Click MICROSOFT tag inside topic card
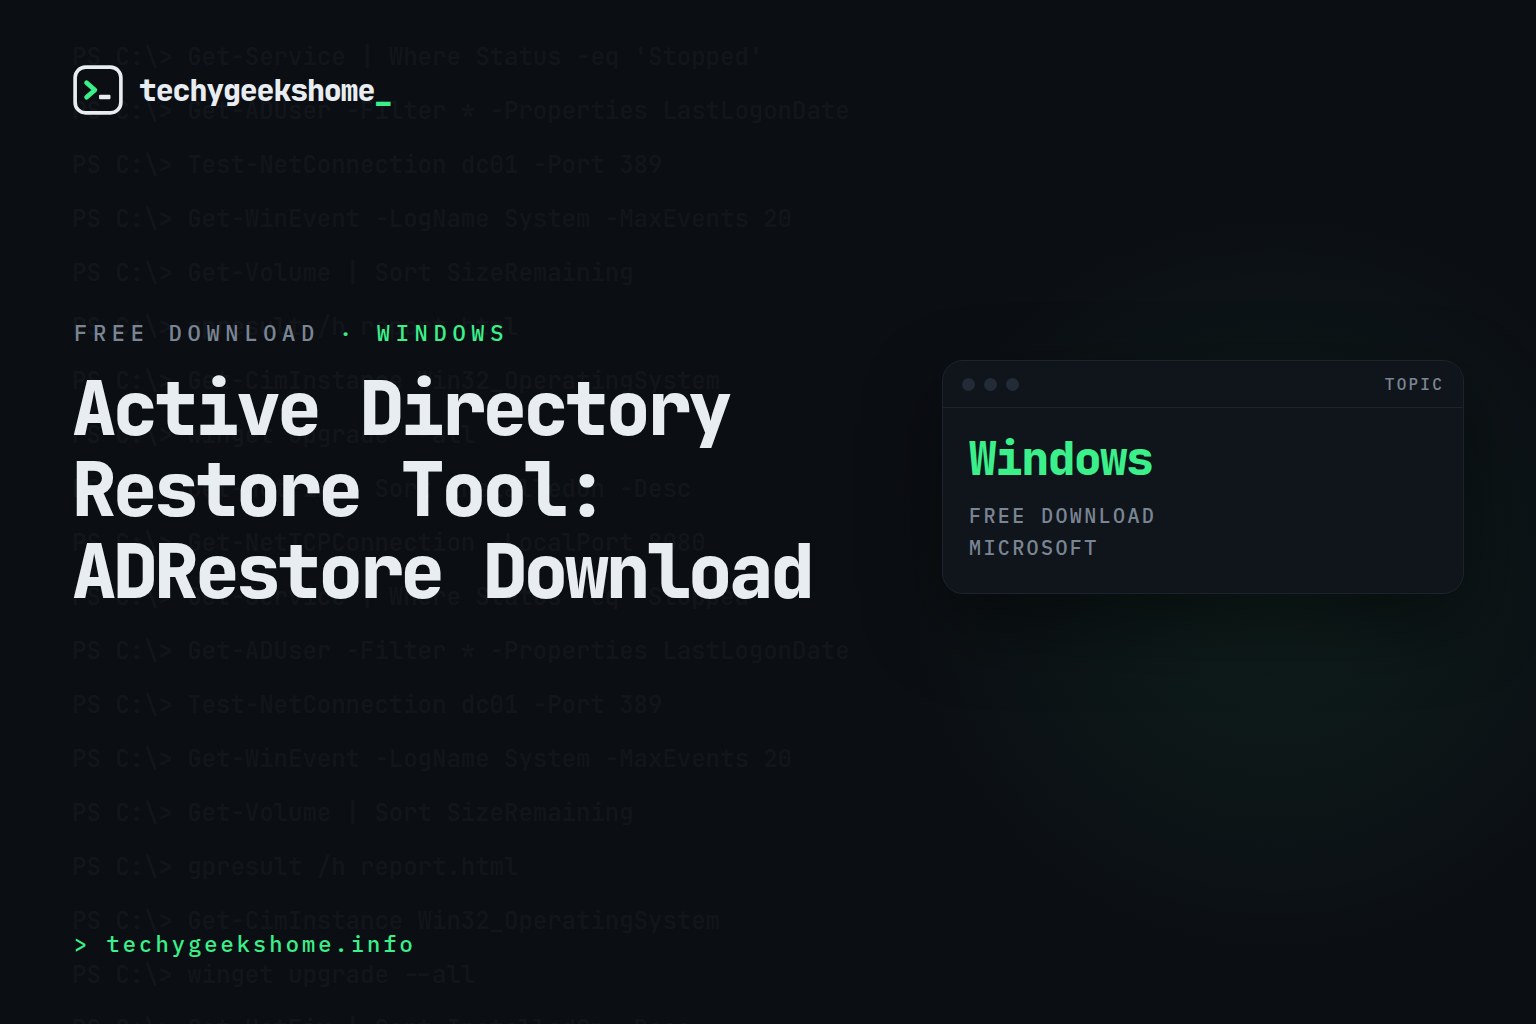Screen dimensions: 1536x1024 tap(1033, 548)
